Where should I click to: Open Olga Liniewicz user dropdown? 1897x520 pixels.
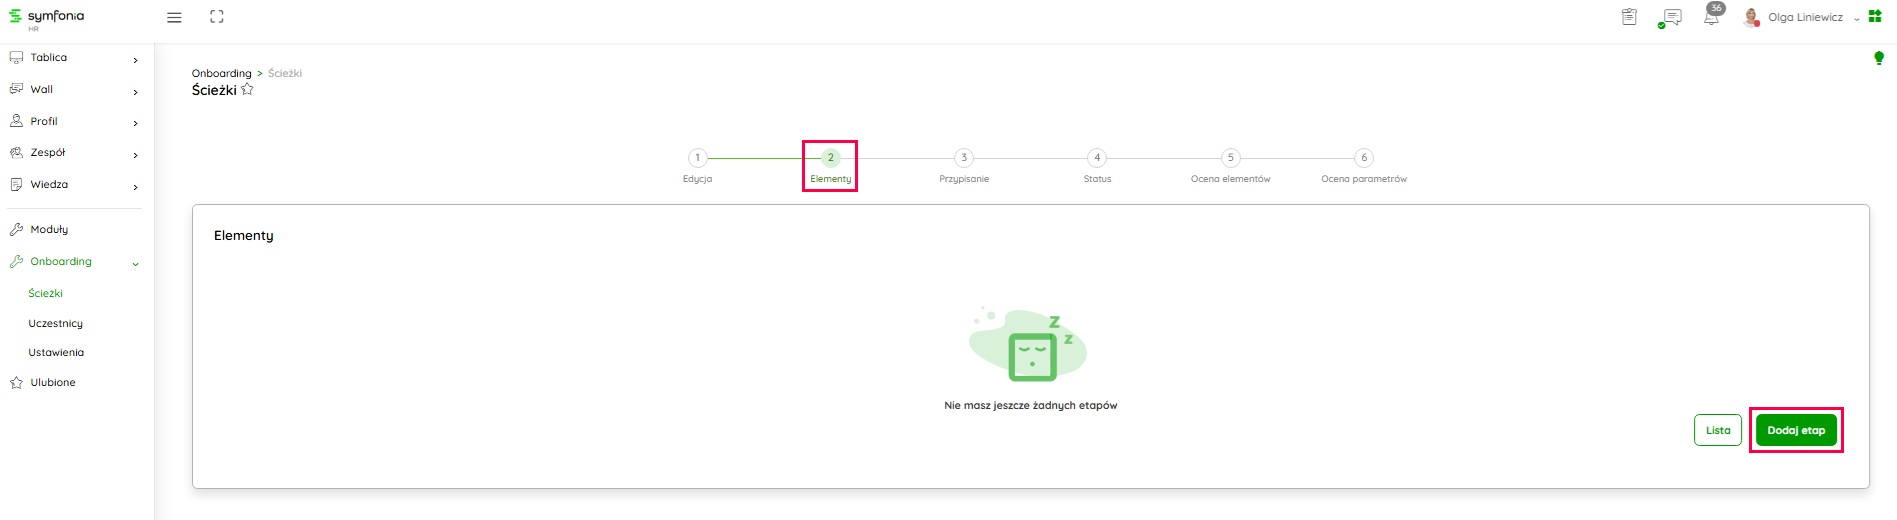coord(1803,18)
